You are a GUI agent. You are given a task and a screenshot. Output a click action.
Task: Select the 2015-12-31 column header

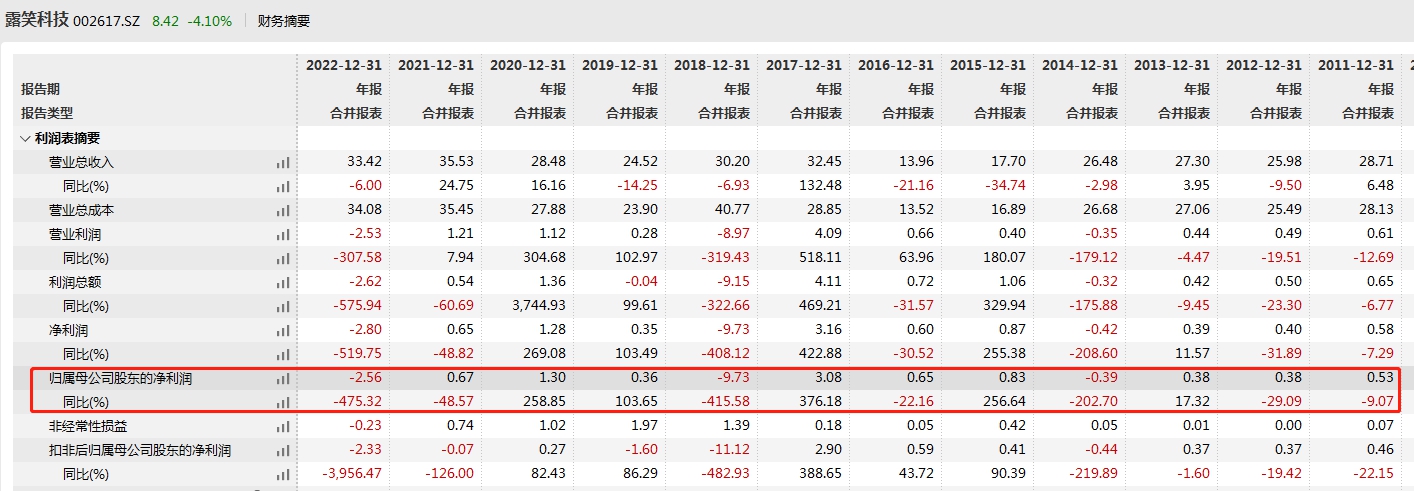coord(988,66)
